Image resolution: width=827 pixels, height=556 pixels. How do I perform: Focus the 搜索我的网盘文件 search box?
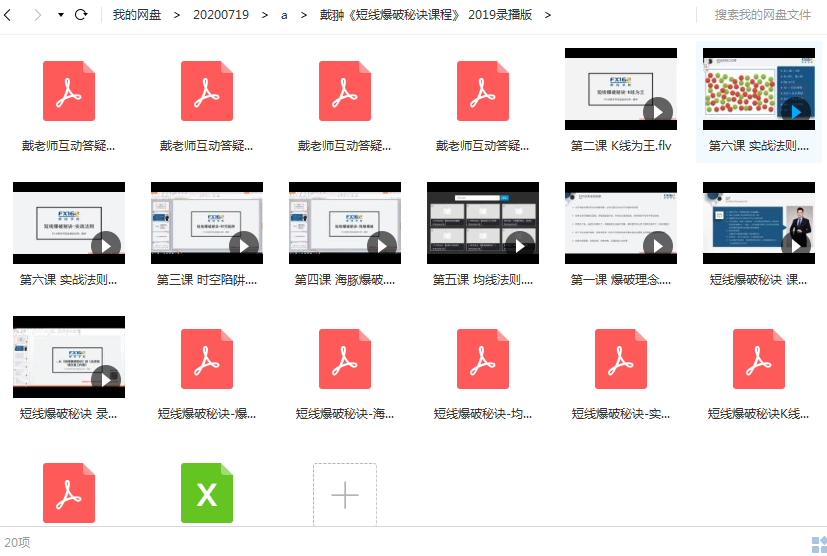(762, 15)
